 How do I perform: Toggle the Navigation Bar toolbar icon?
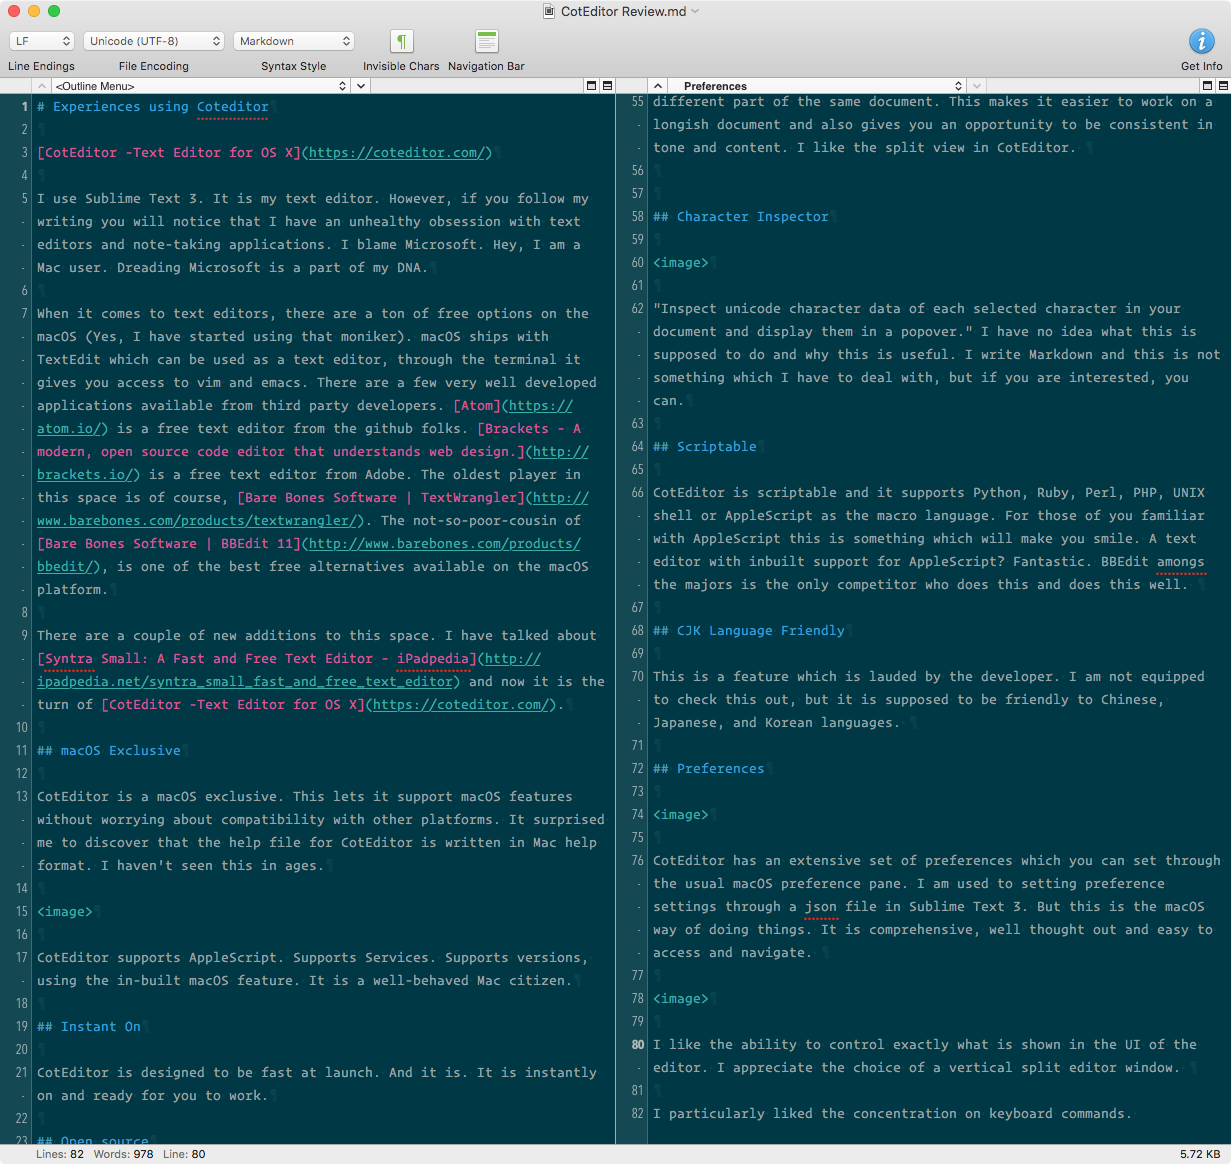(x=487, y=41)
